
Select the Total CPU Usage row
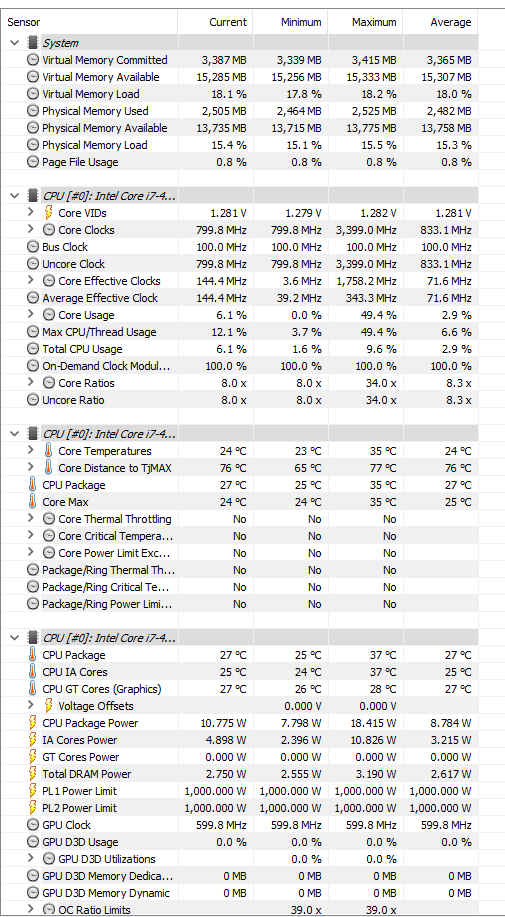[240, 349]
